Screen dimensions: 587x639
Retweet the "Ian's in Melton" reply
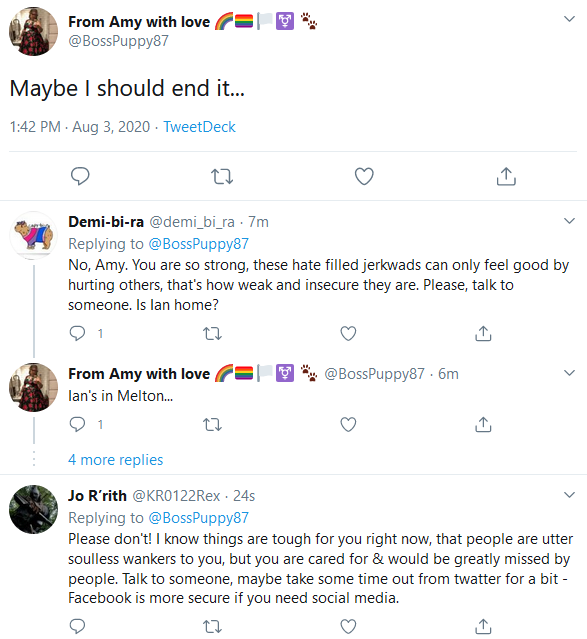[x=212, y=425]
